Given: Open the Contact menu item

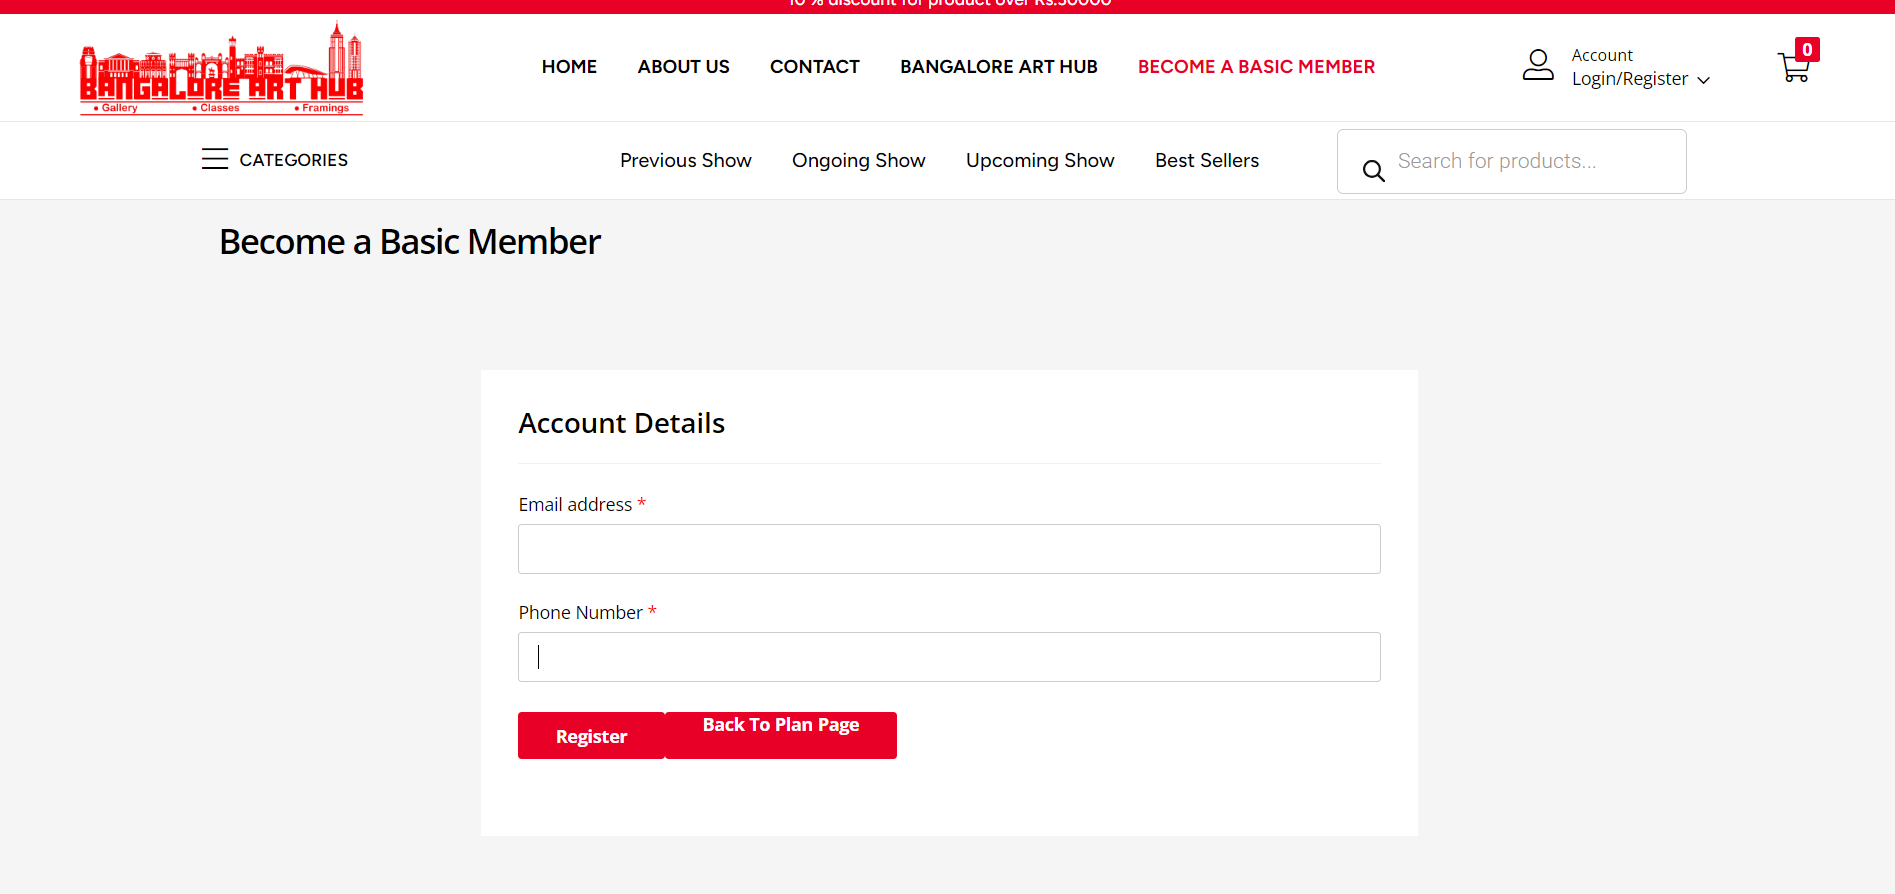Looking at the screenshot, I should click(814, 67).
